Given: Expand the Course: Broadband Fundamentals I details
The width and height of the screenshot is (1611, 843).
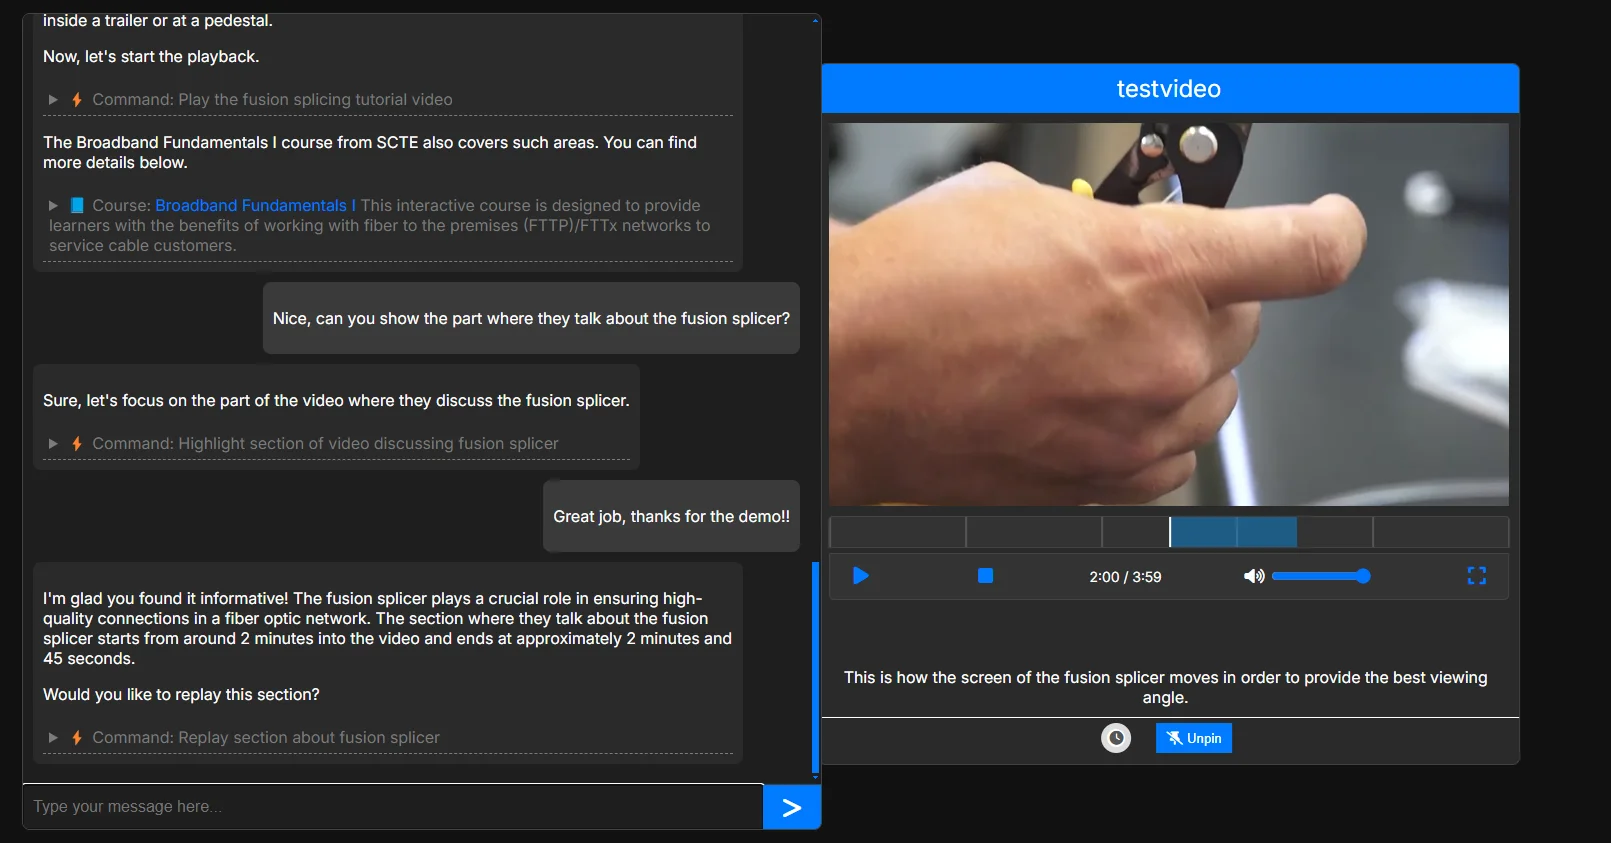Looking at the screenshot, I should (x=53, y=205).
